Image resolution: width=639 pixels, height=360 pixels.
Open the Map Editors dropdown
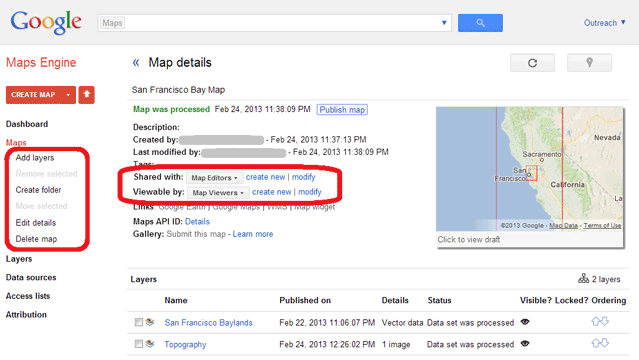click(214, 178)
